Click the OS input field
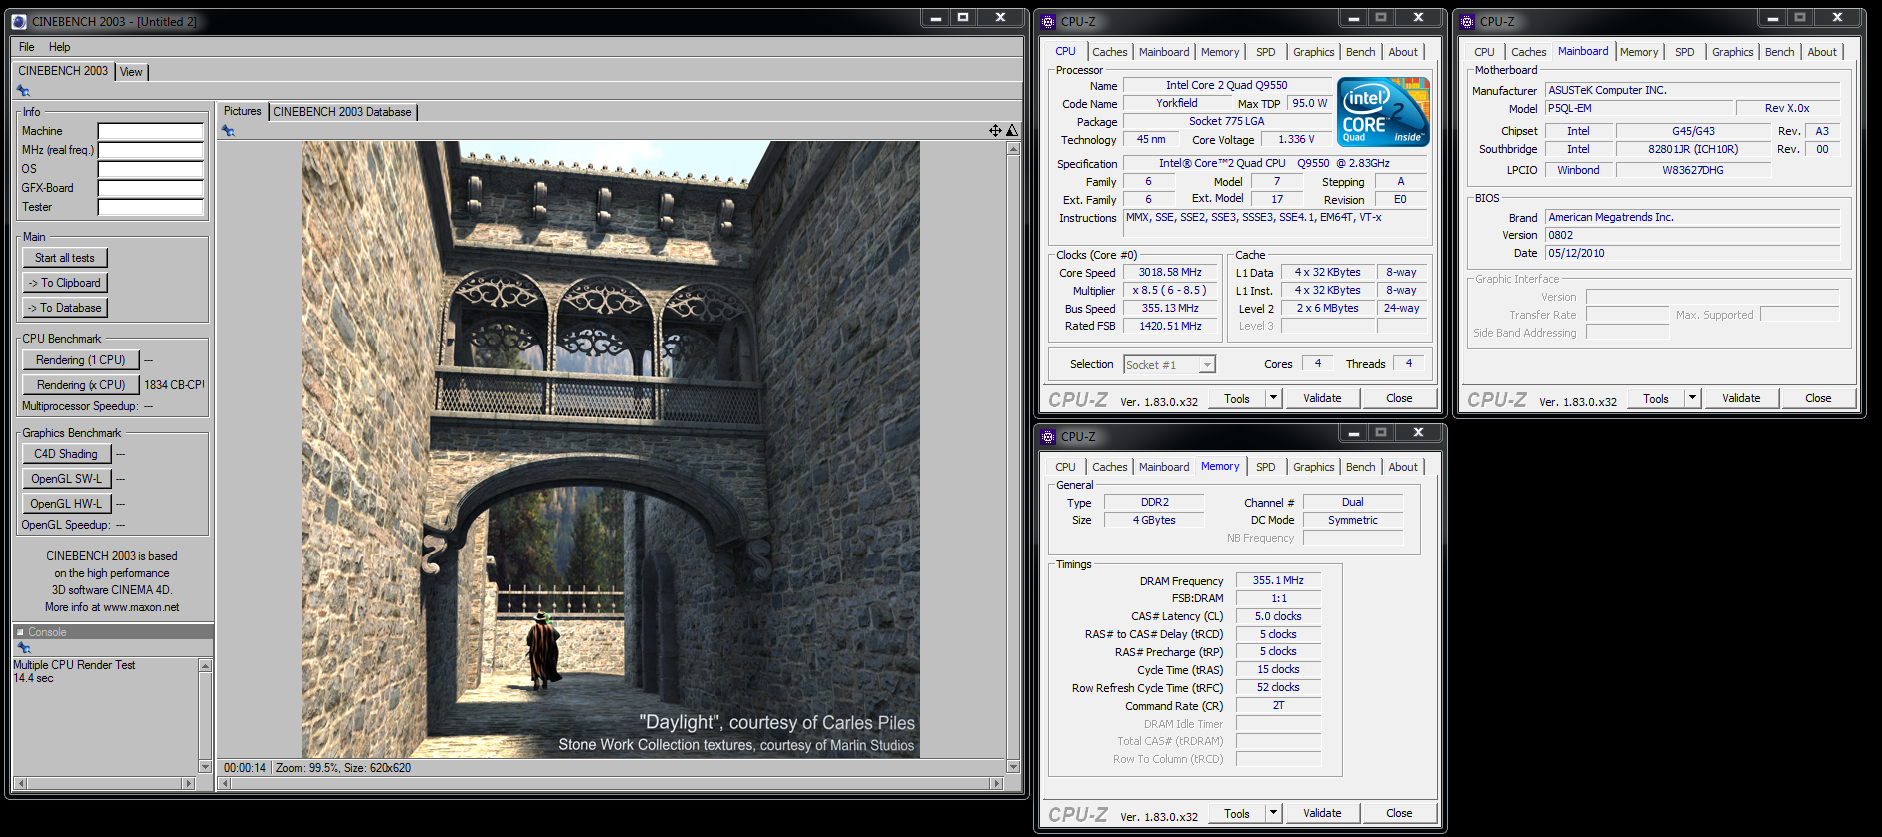This screenshot has height=837, width=1882. pyautogui.click(x=151, y=169)
